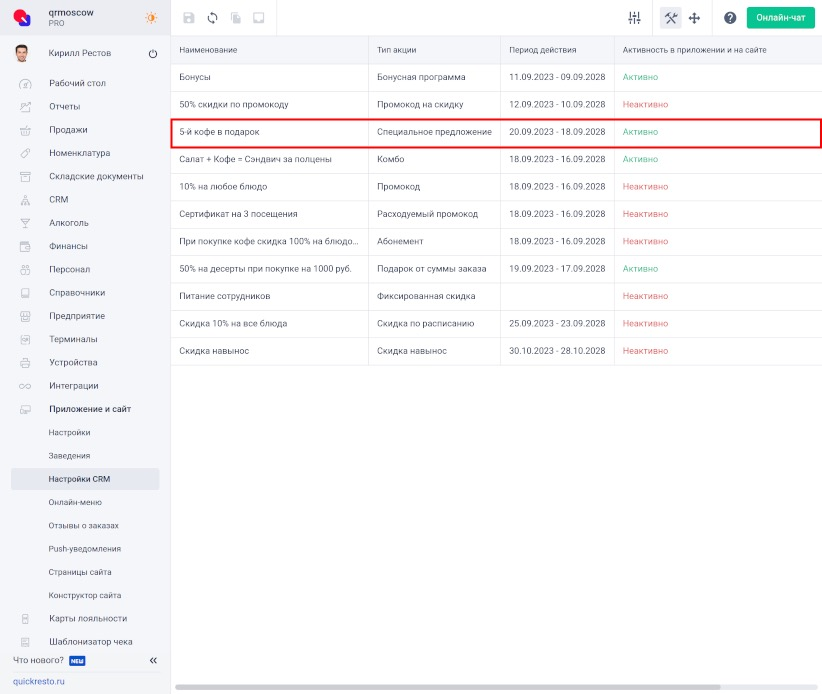Click the copy document icon in toolbar
Viewport: 822px width, 694px height.
[x=236, y=18]
